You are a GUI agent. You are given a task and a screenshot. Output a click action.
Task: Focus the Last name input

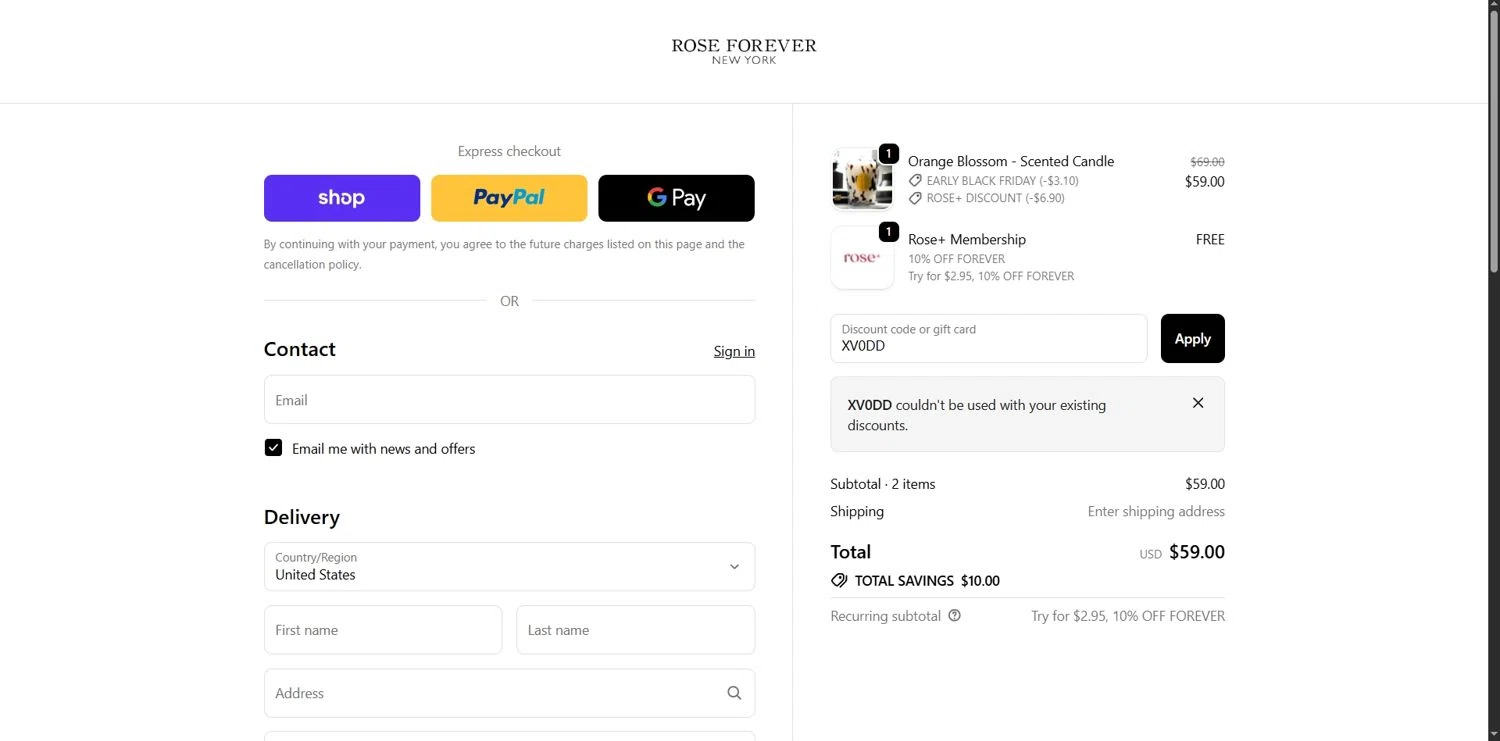pos(635,630)
